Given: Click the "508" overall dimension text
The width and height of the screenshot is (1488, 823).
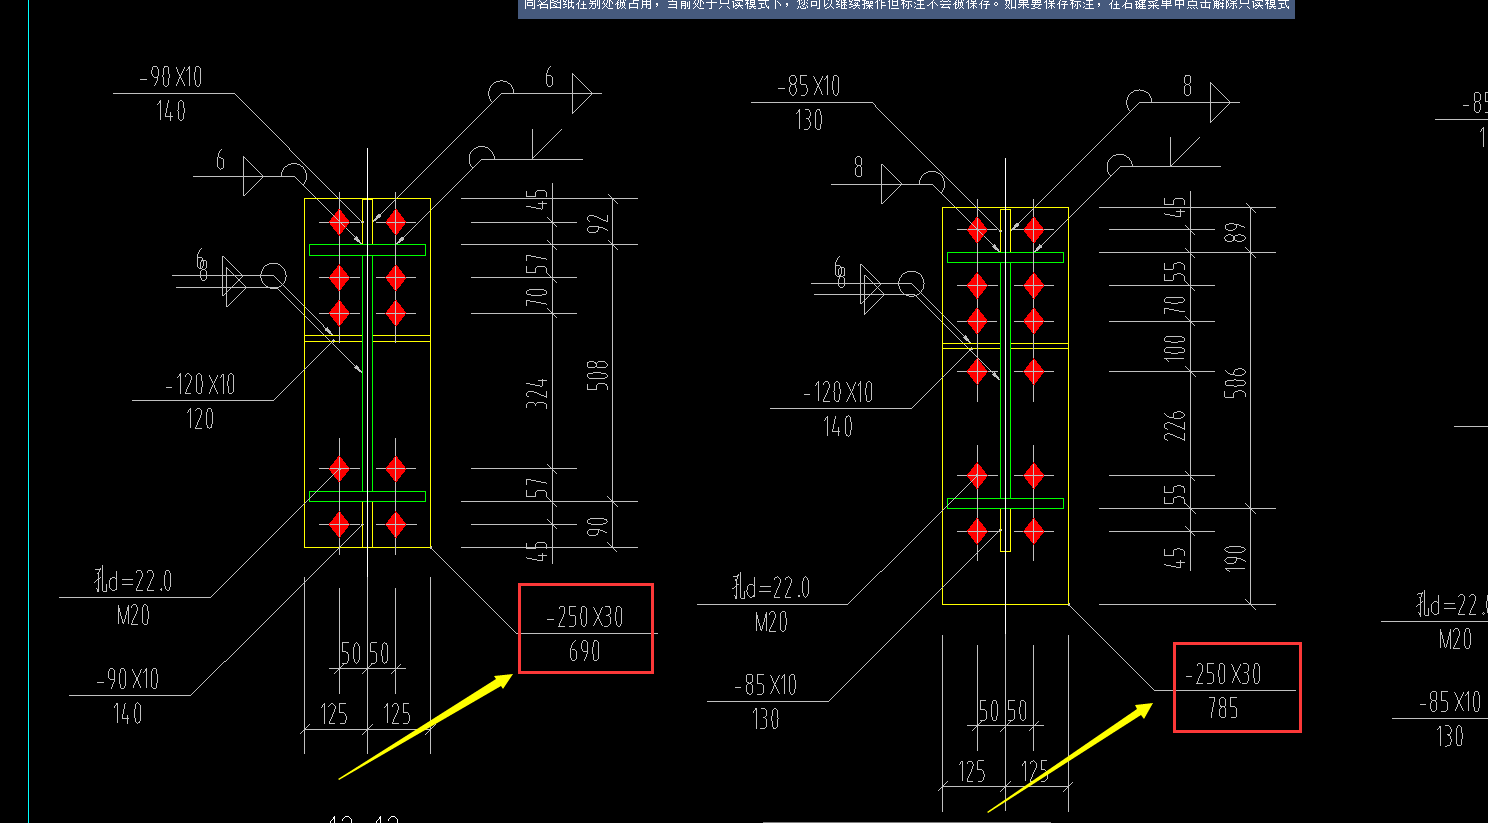Looking at the screenshot, I should pyautogui.click(x=597, y=375).
